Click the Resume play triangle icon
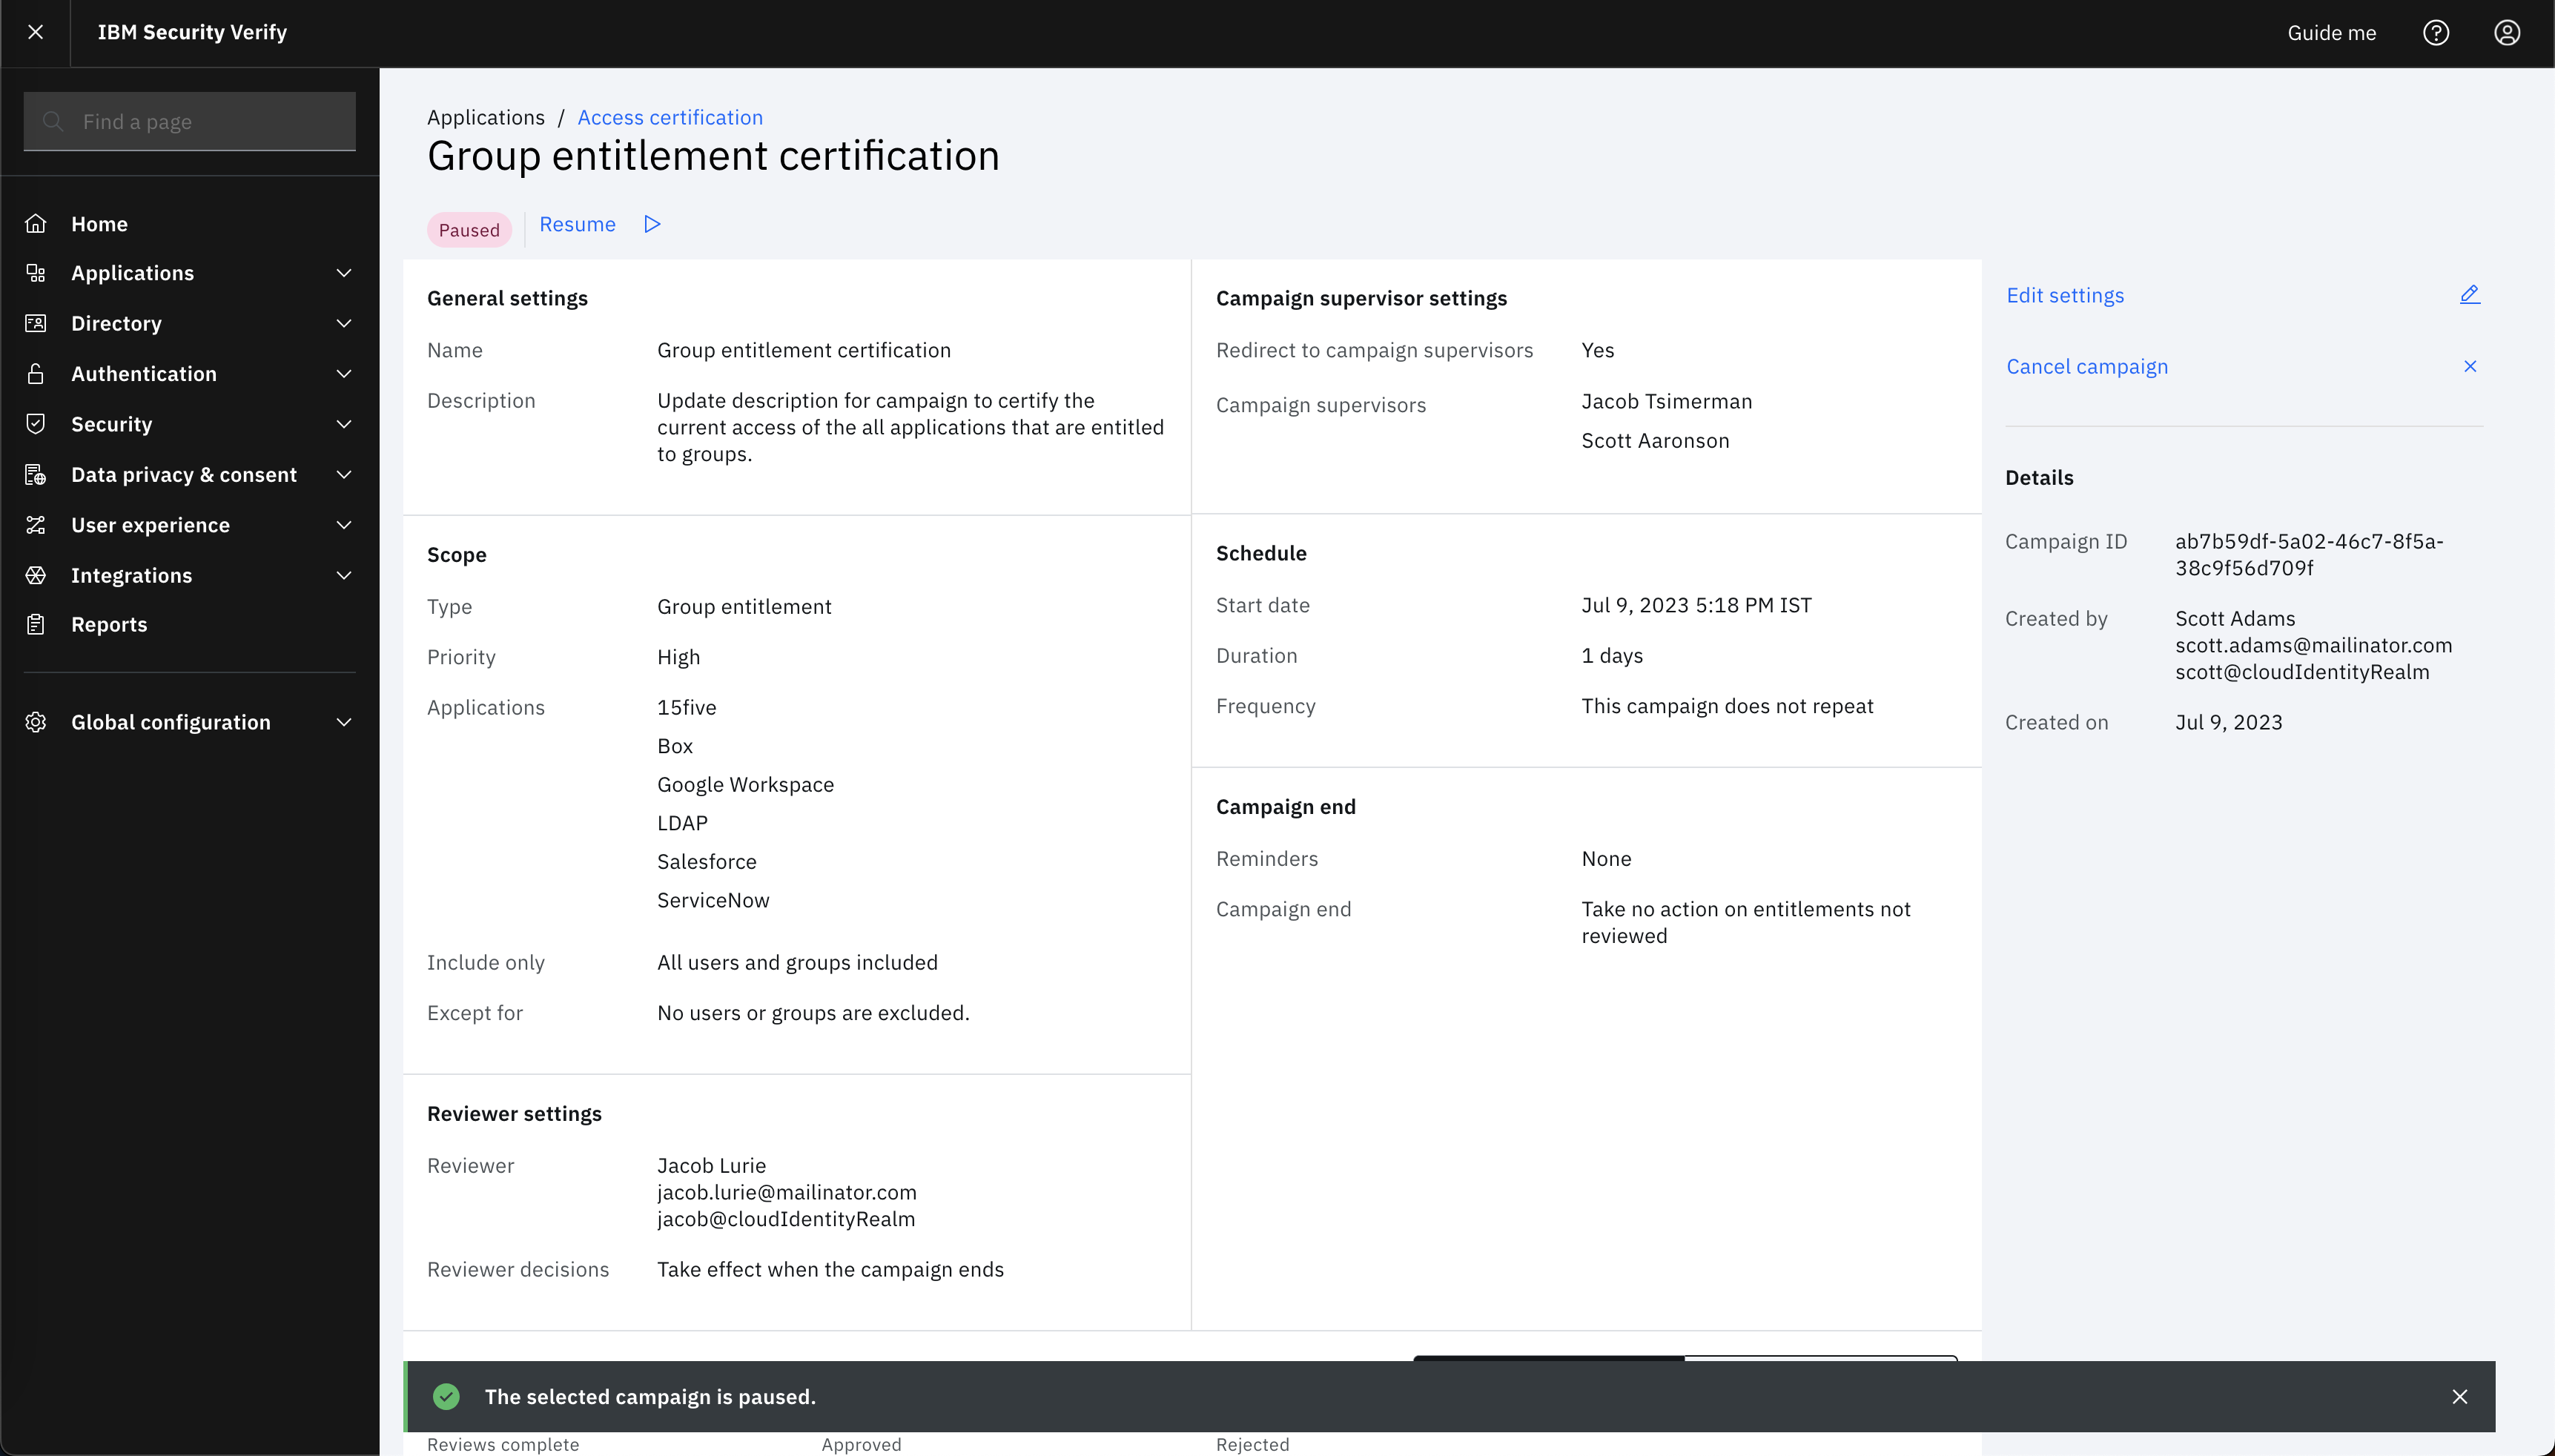The width and height of the screenshot is (2555, 1456). coord(652,224)
